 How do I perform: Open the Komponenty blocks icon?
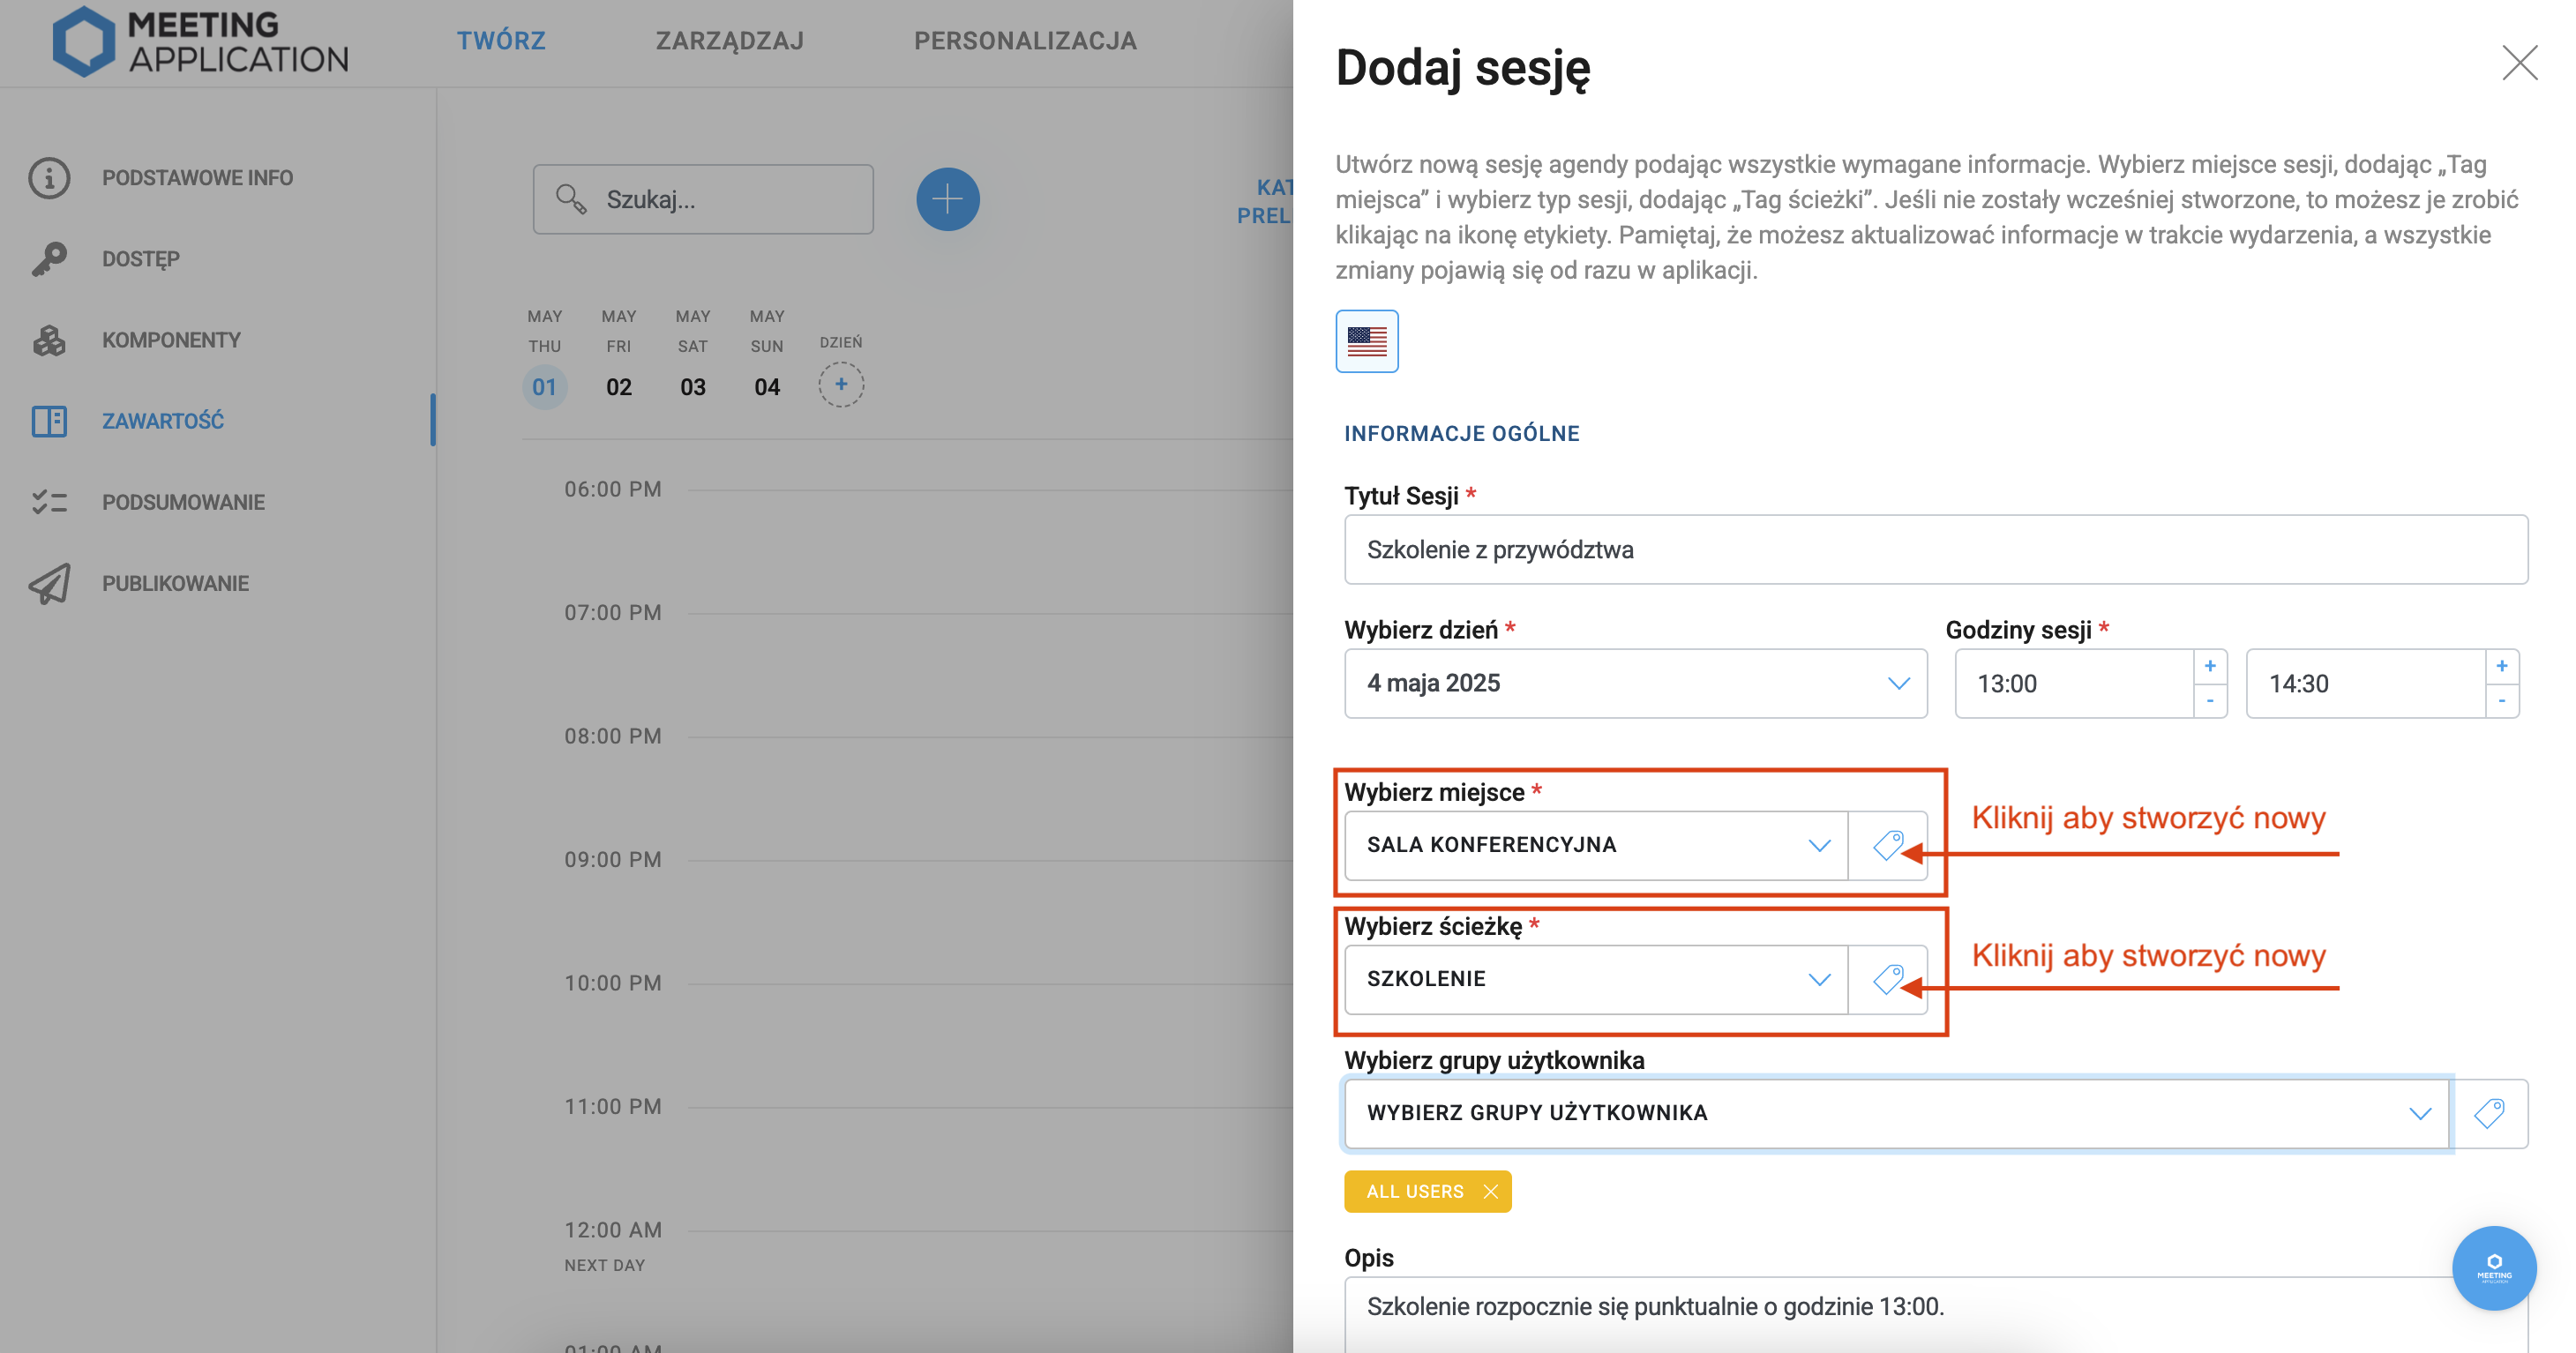[49, 340]
